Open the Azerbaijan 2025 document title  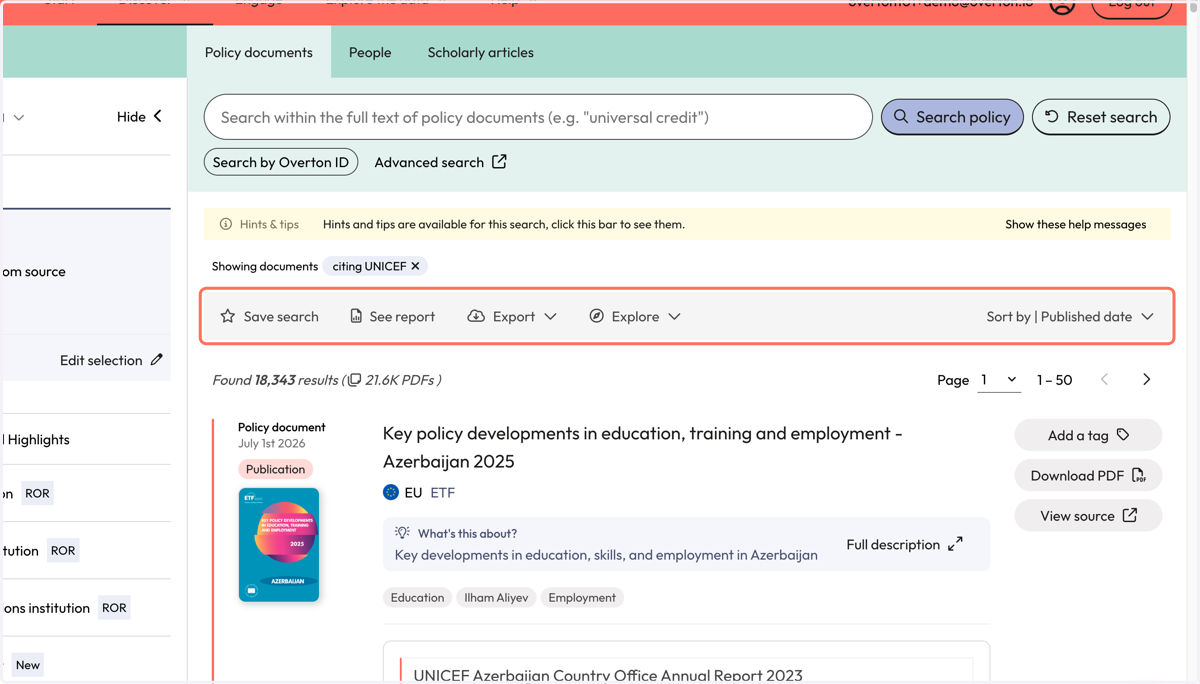pos(642,447)
